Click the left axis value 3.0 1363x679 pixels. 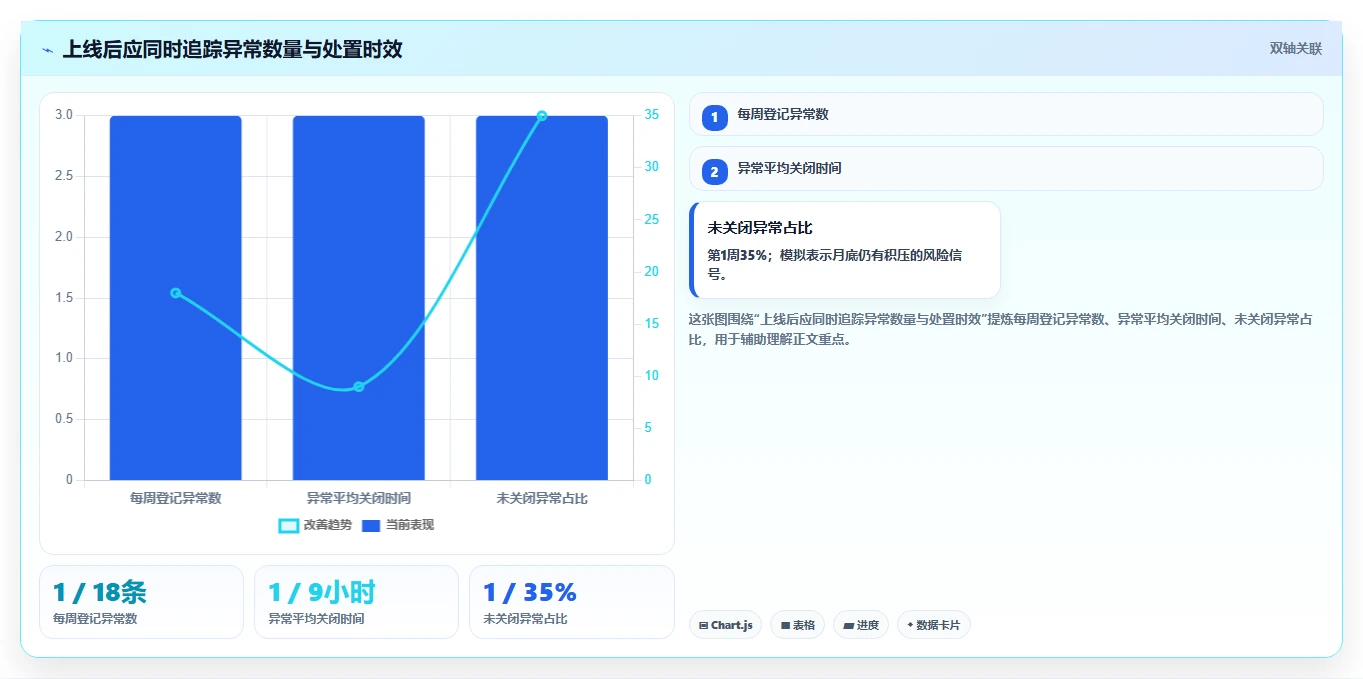pos(64,115)
